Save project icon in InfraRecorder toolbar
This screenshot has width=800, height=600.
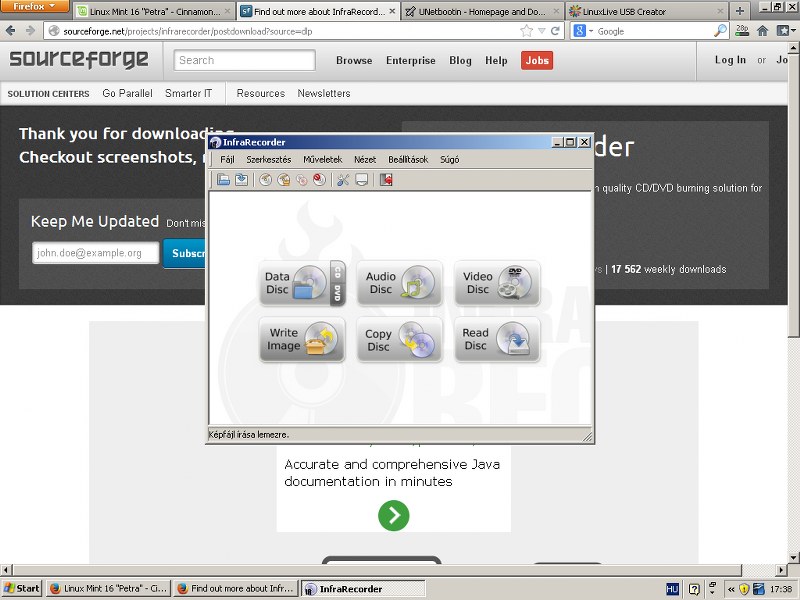point(241,180)
